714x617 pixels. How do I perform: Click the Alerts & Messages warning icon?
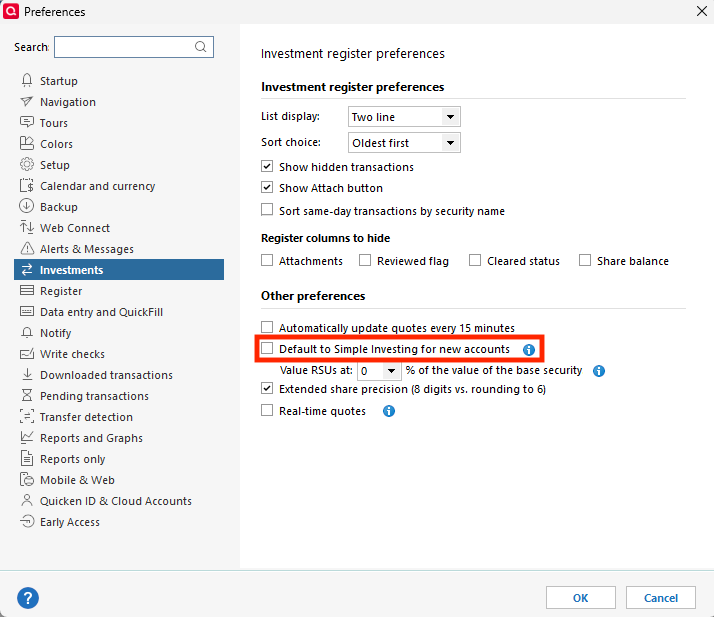27,248
